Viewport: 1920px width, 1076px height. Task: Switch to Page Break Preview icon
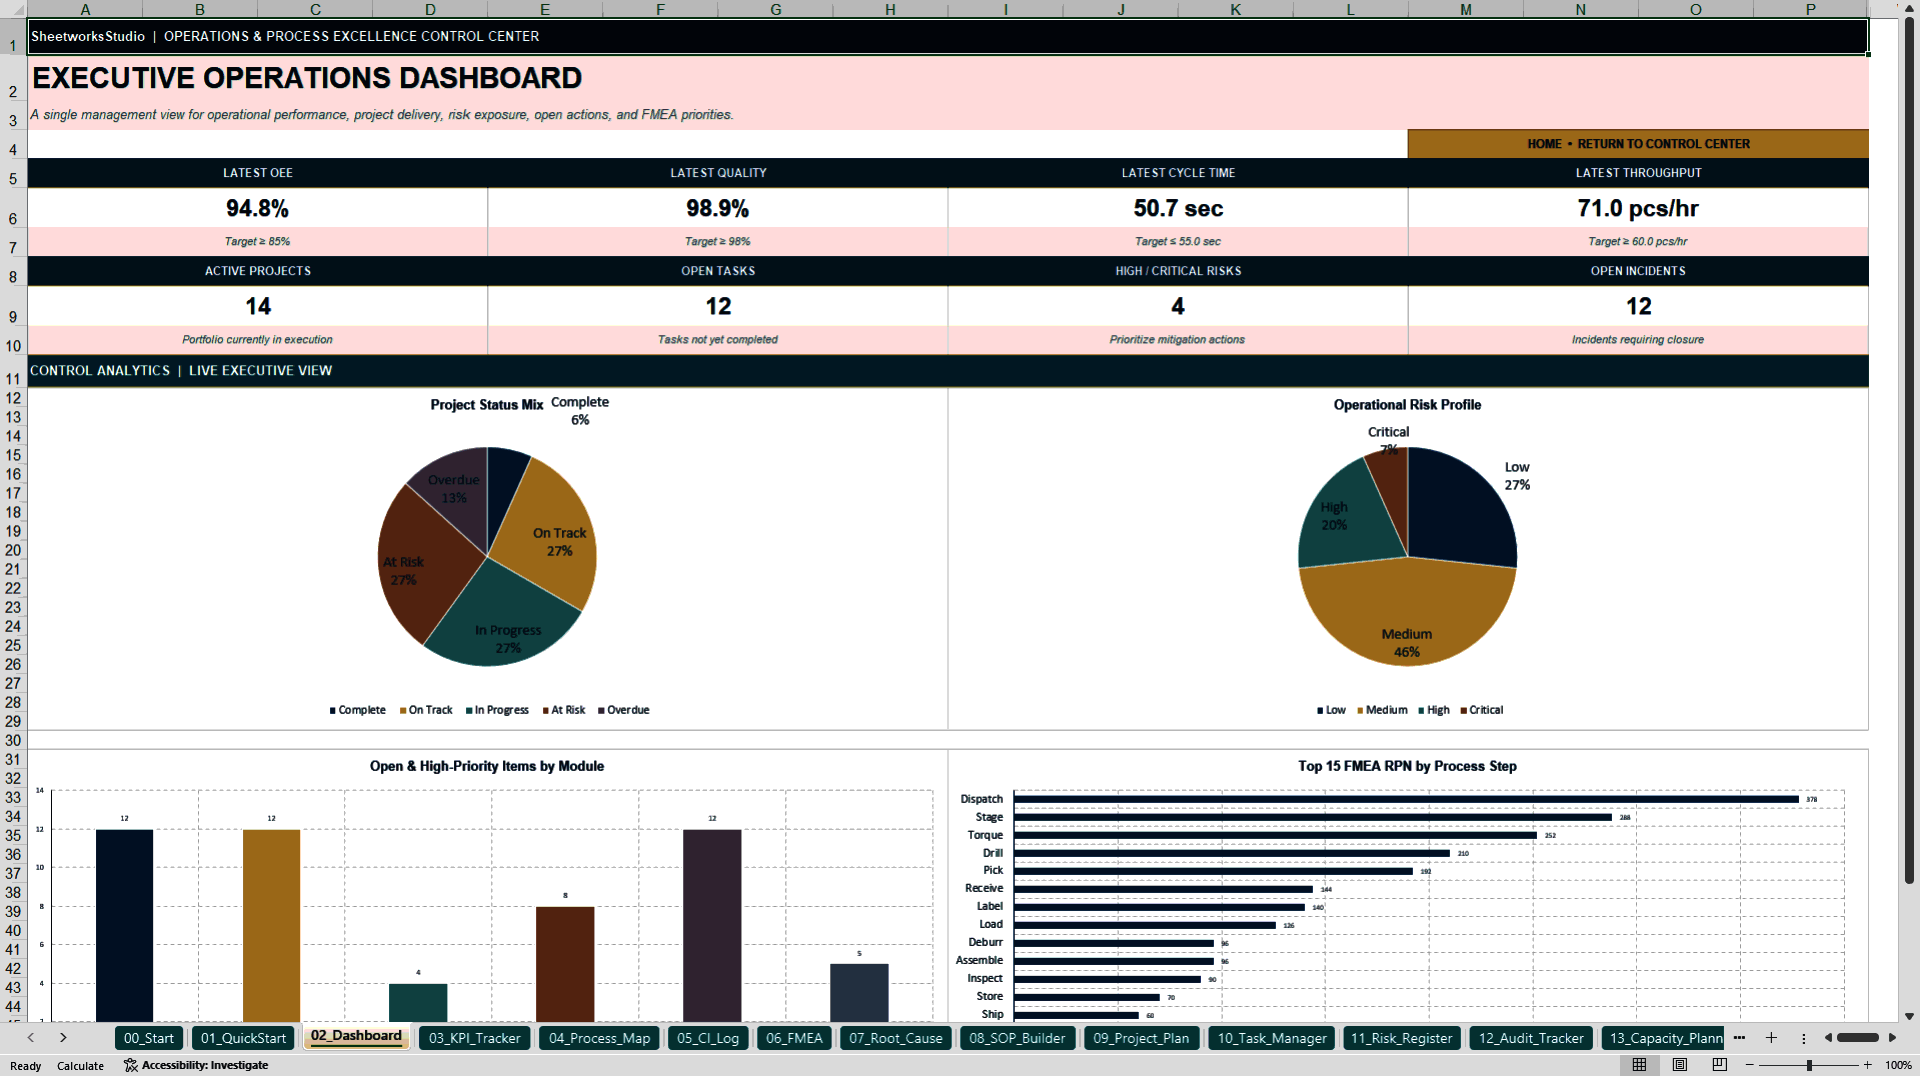[1720, 1065]
